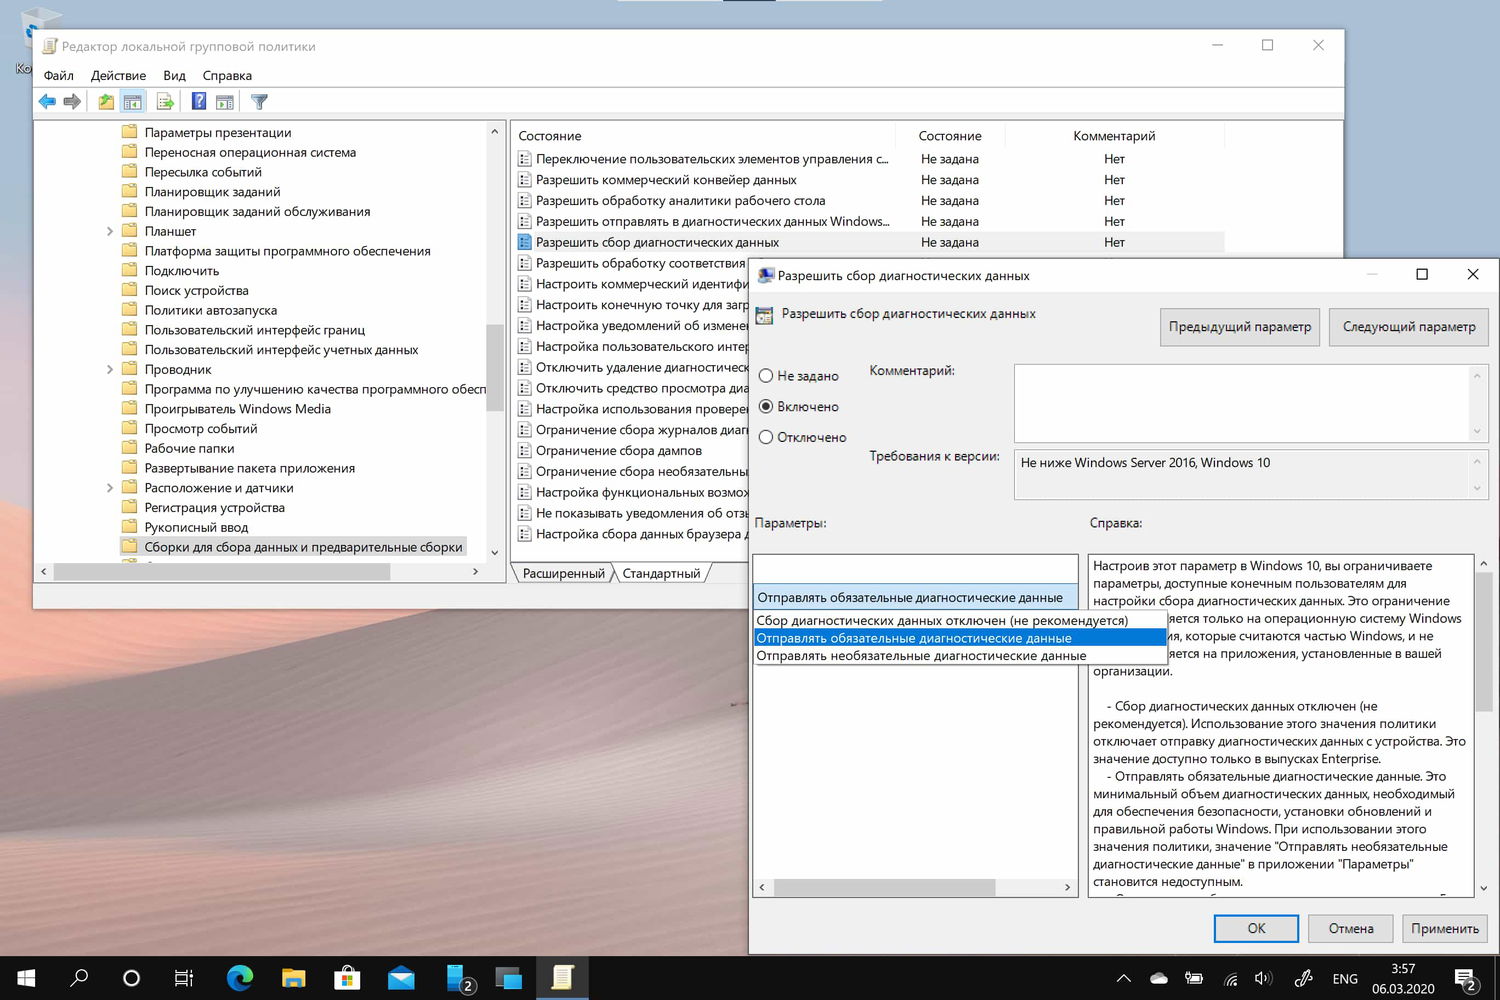Select the Включено radio button

click(x=765, y=407)
